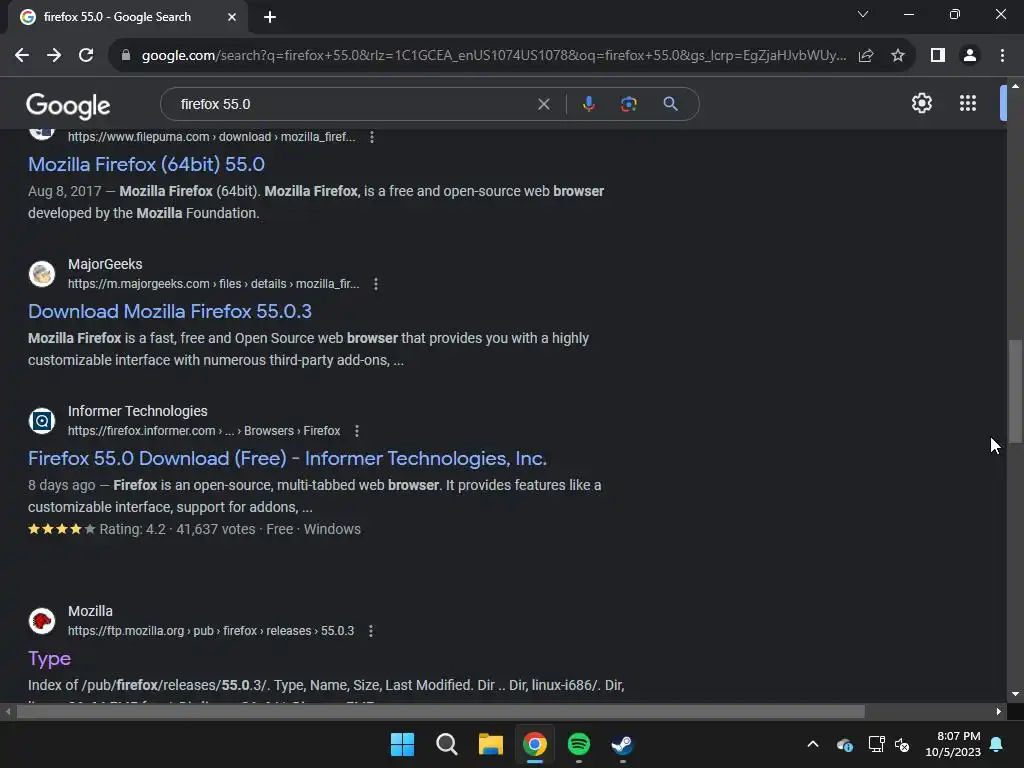
Task: Click the ftp.mozilla.org URL breadcrumb
Action: point(211,631)
